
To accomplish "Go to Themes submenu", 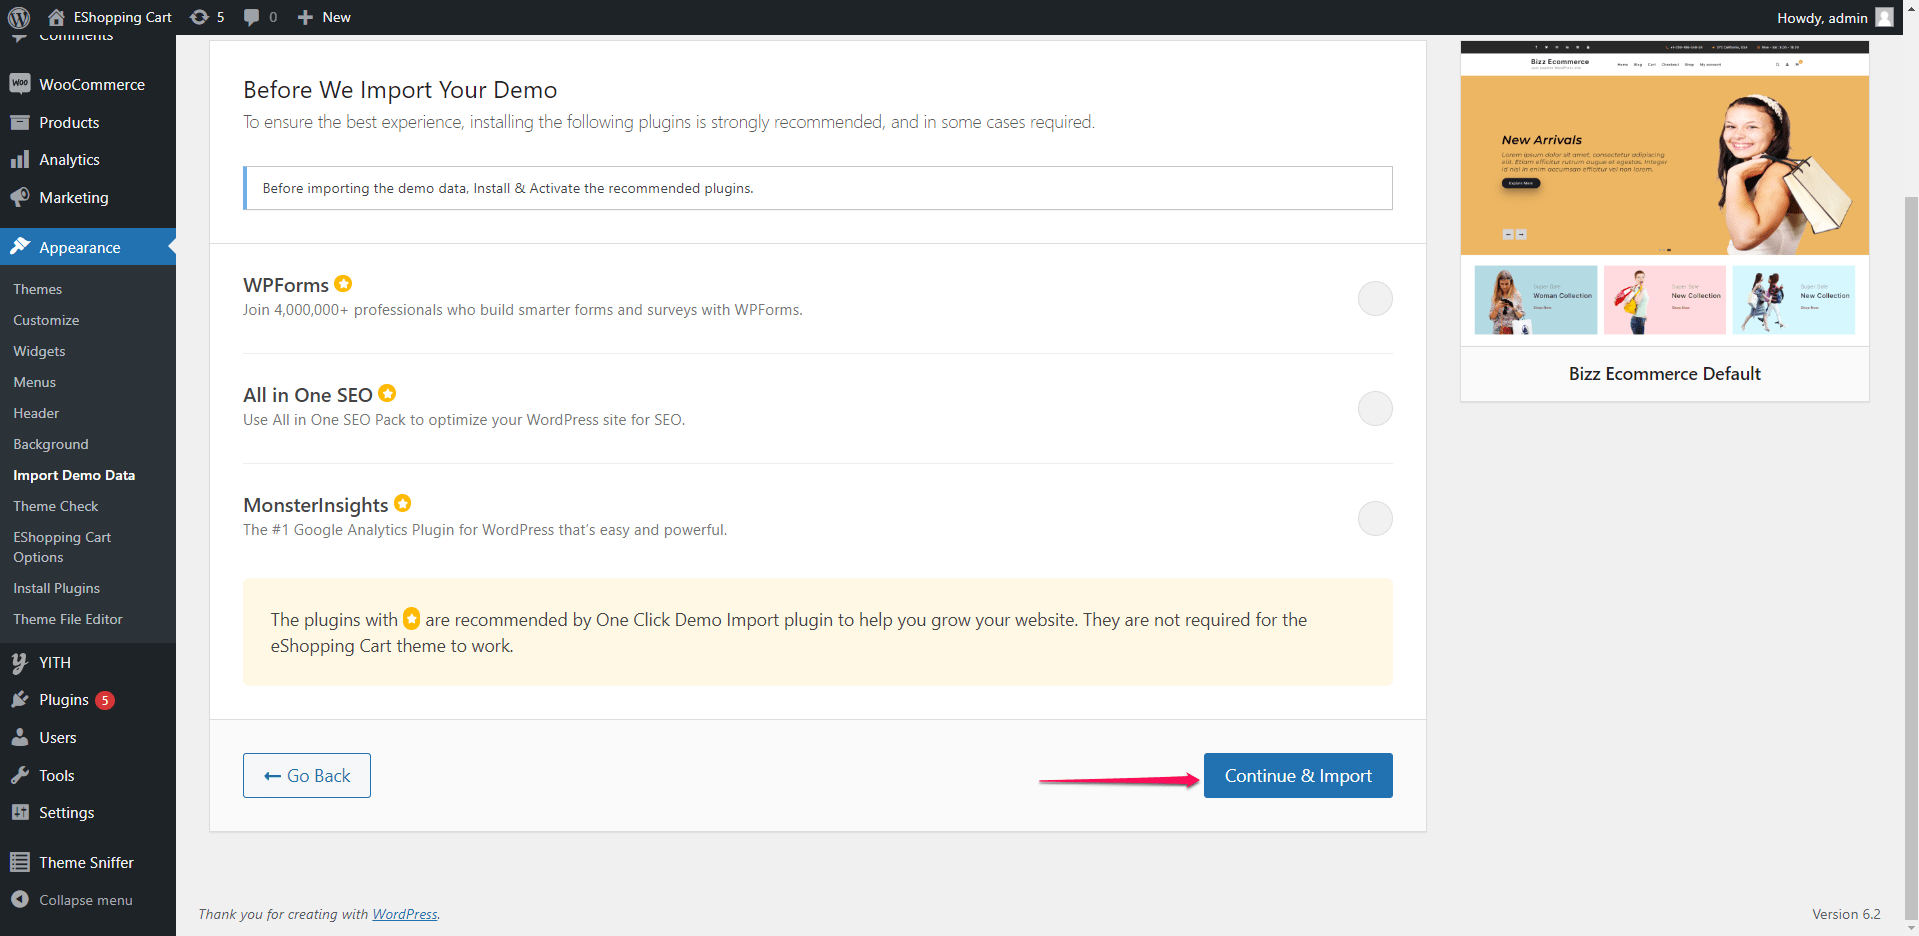I will tap(37, 289).
